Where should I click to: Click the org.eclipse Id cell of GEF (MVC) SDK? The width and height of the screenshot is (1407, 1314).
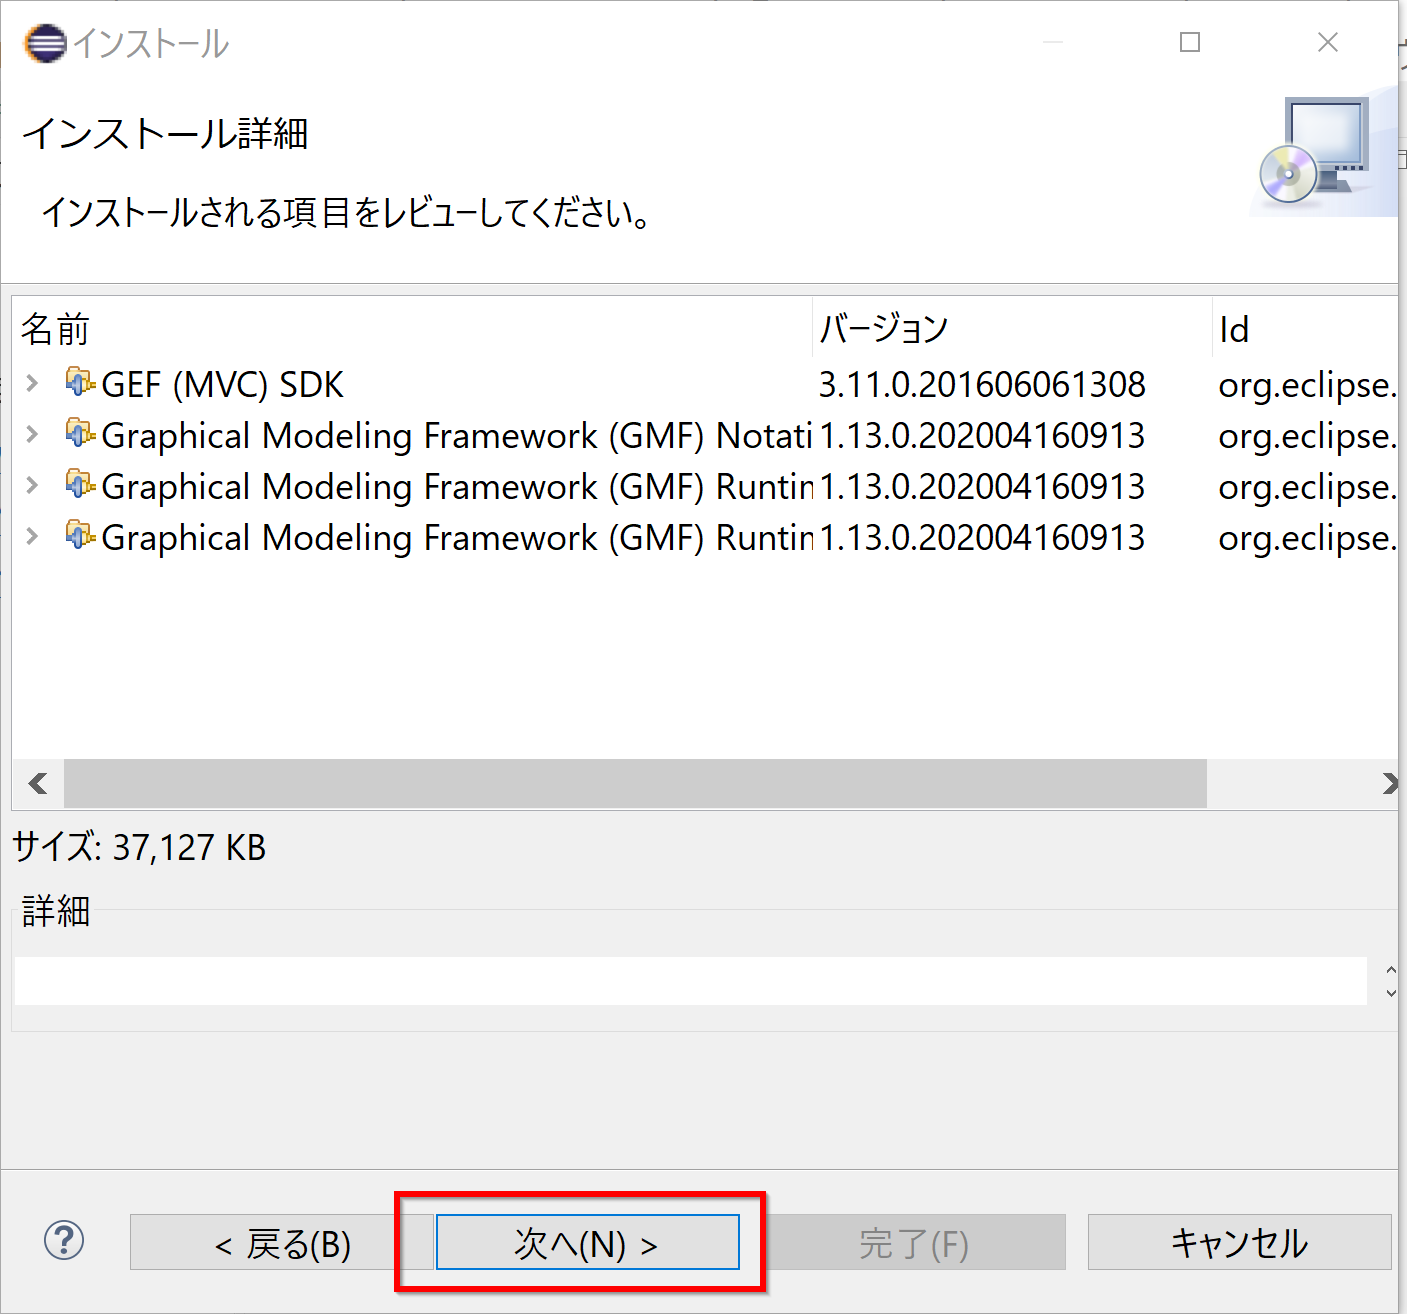click(x=1307, y=386)
